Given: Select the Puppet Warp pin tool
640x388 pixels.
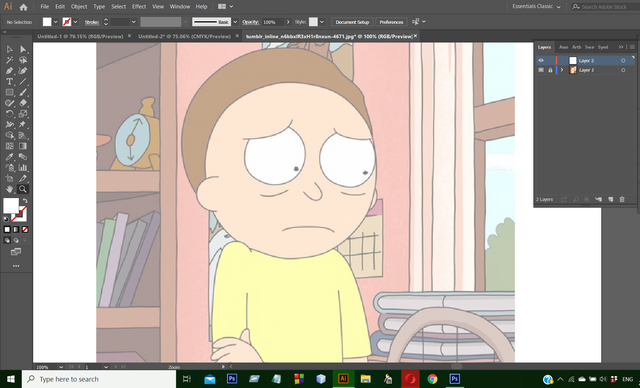Looking at the screenshot, I should 23,124.
